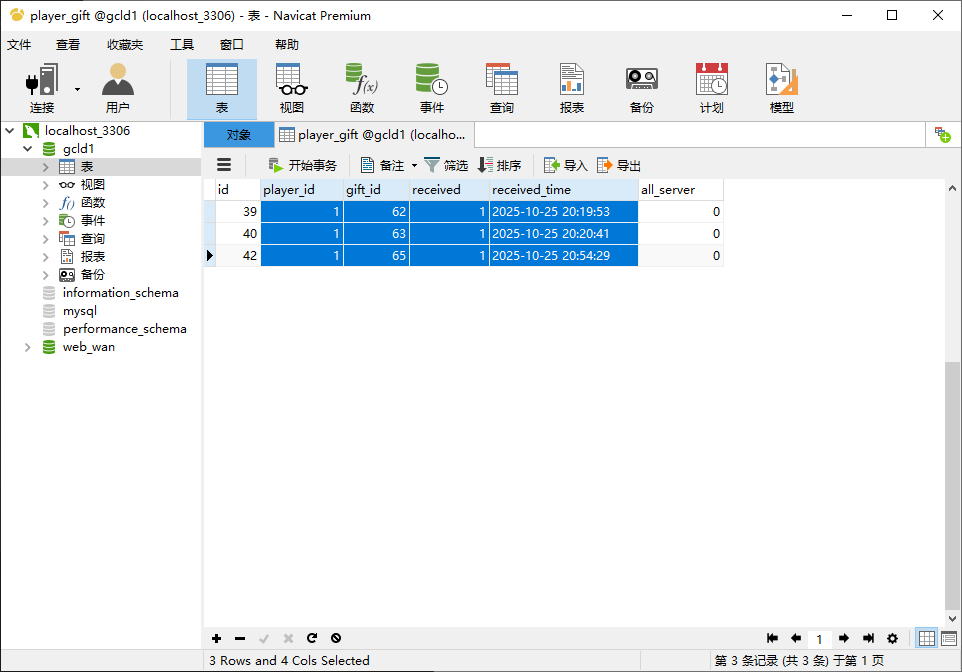Switch to form view

pos(948,638)
